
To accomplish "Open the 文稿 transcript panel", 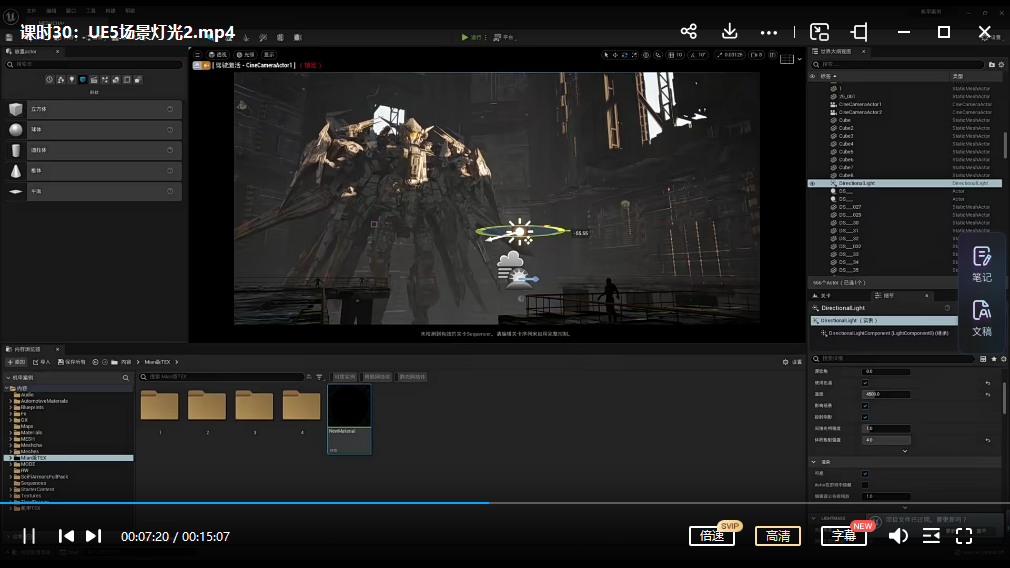I will coord(982,319).
